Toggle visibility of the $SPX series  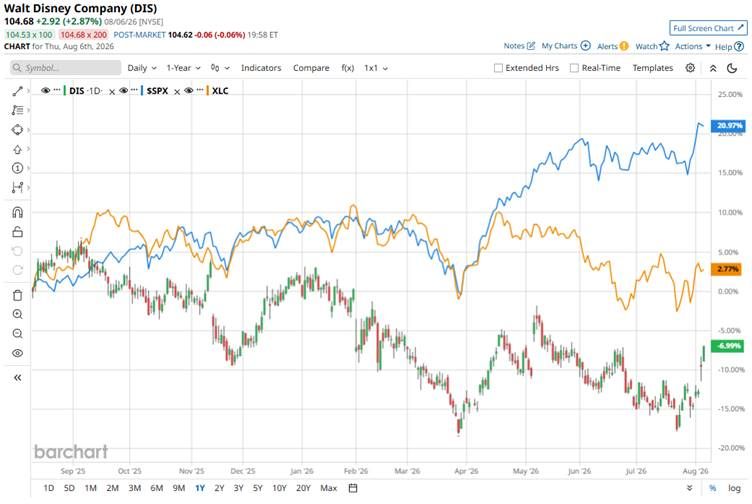pos(123,91)
